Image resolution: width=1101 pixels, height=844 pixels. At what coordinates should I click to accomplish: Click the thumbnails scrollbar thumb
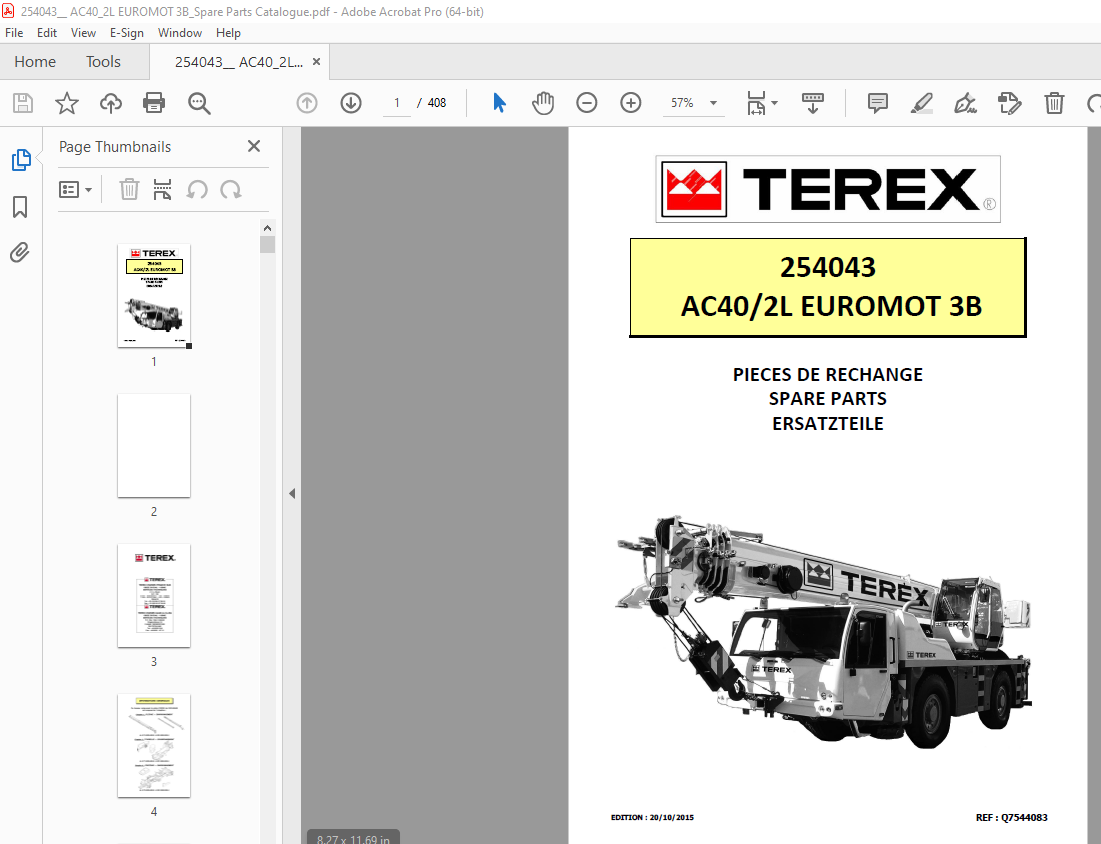tap(267, 244)
